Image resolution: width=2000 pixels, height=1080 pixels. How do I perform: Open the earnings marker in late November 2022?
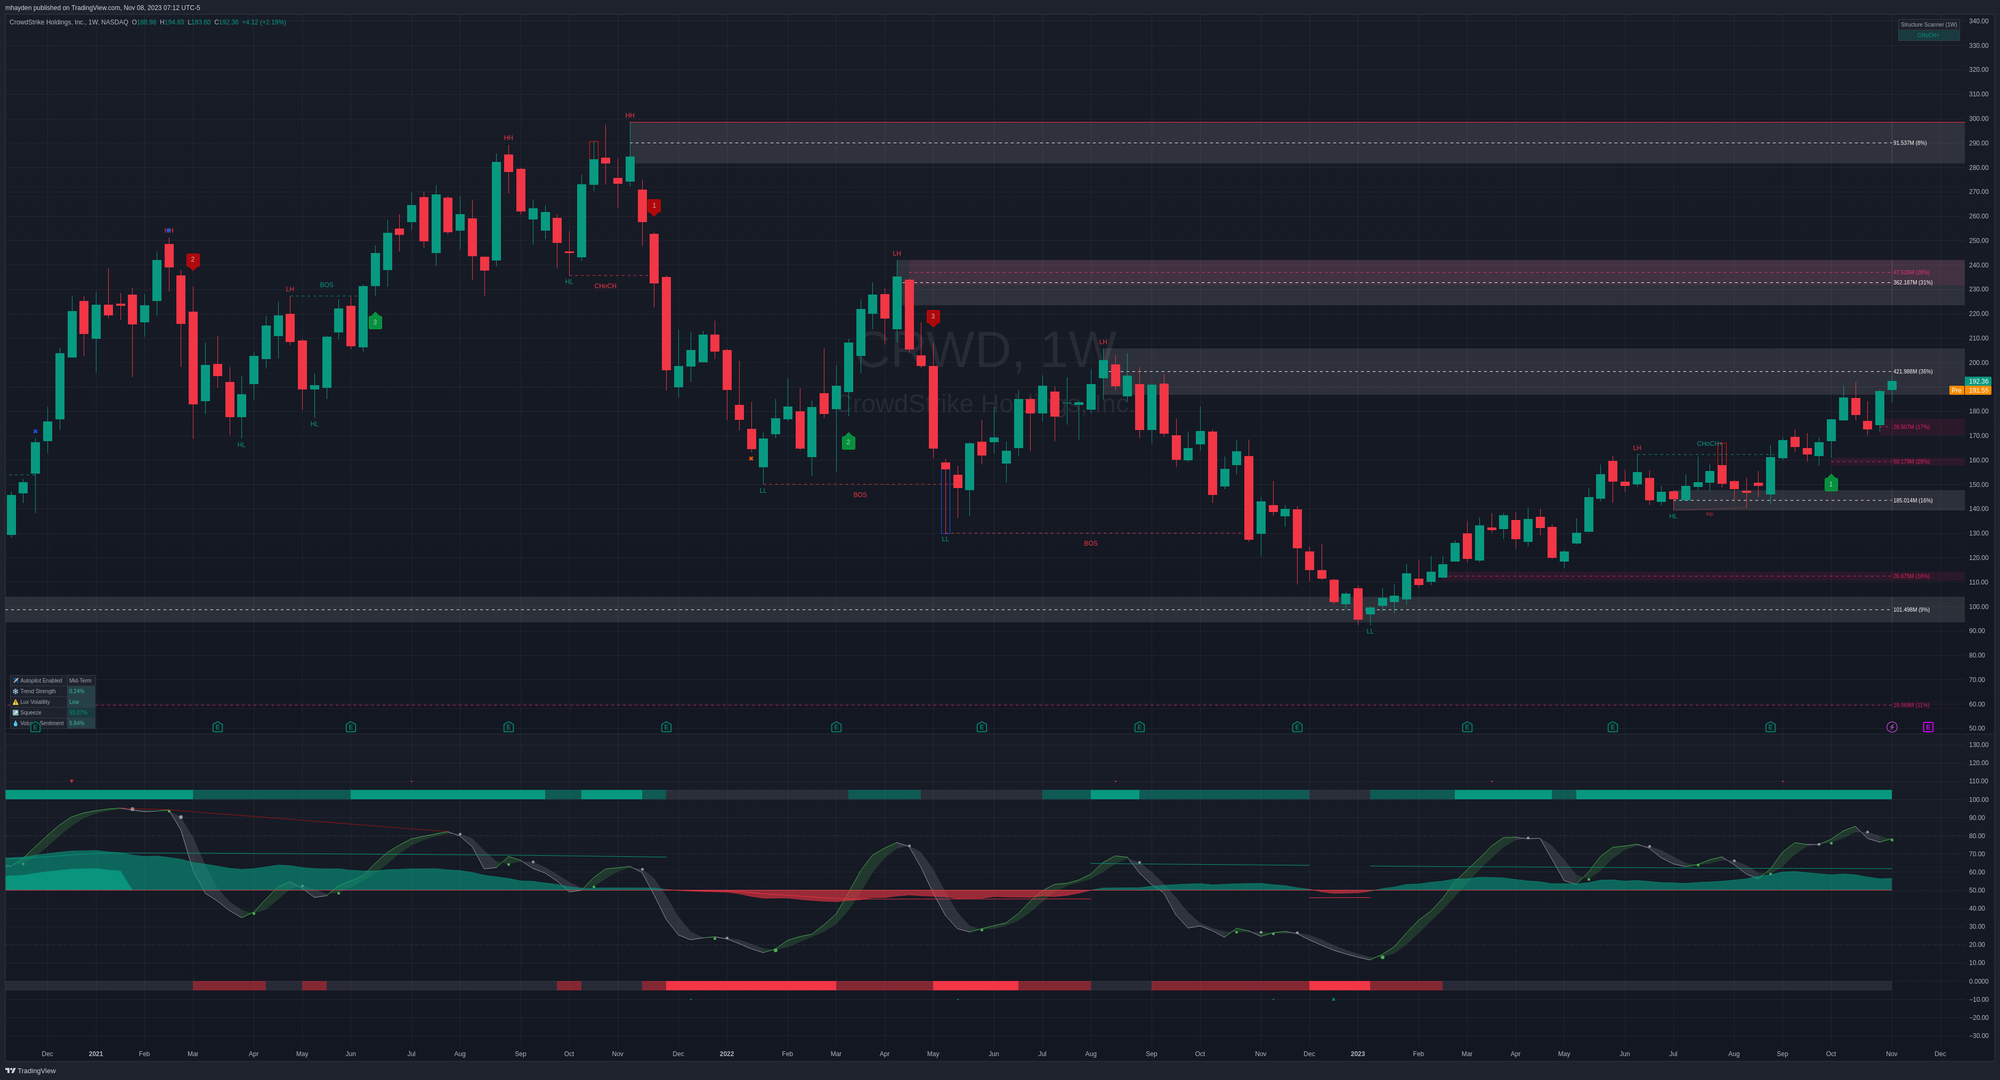1297,727
